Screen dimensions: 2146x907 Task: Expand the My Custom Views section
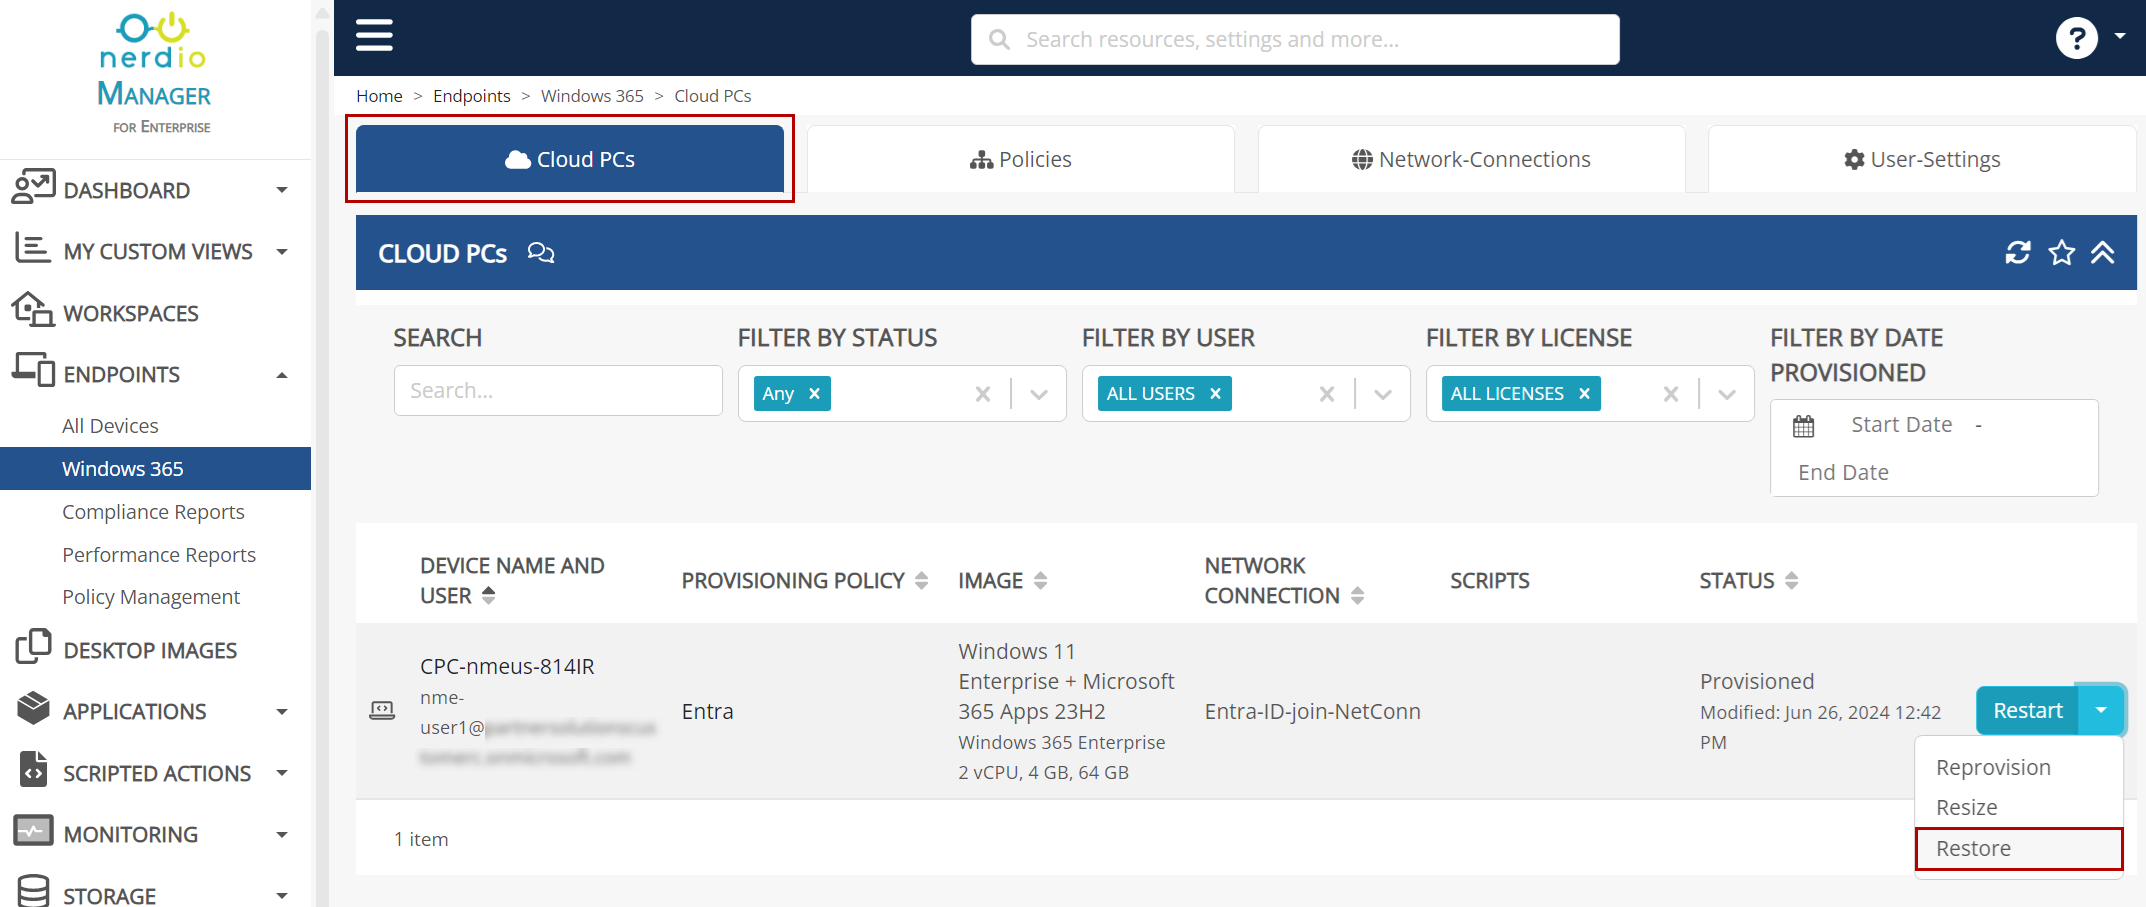pos(282,252)
